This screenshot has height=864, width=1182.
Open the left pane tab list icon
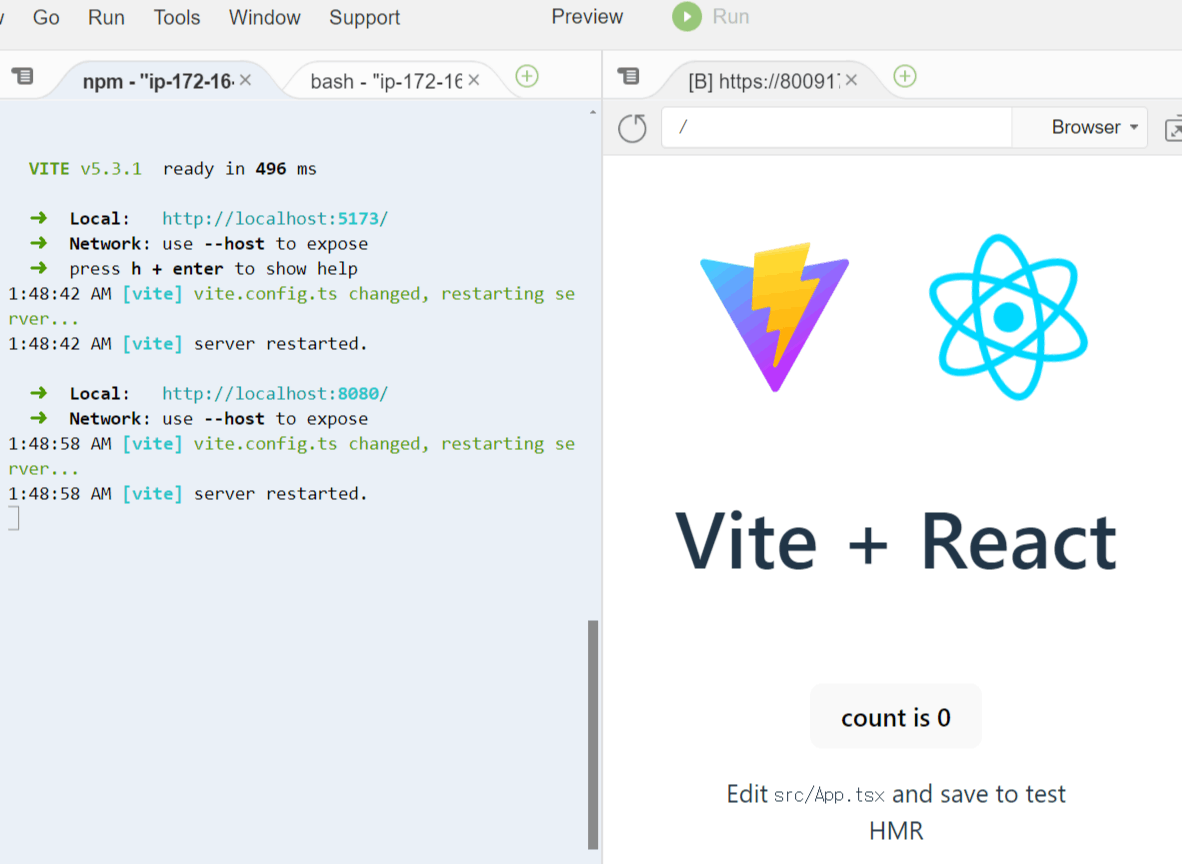(x=23, y=75)
